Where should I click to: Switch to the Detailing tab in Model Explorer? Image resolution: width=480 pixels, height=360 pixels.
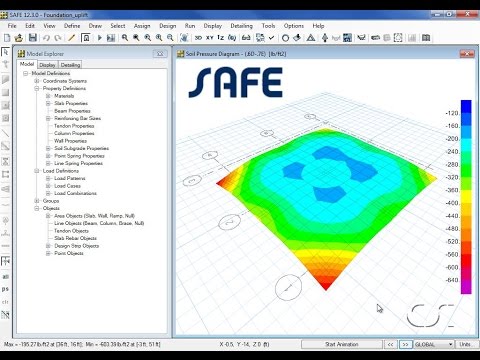coord(70,65)
